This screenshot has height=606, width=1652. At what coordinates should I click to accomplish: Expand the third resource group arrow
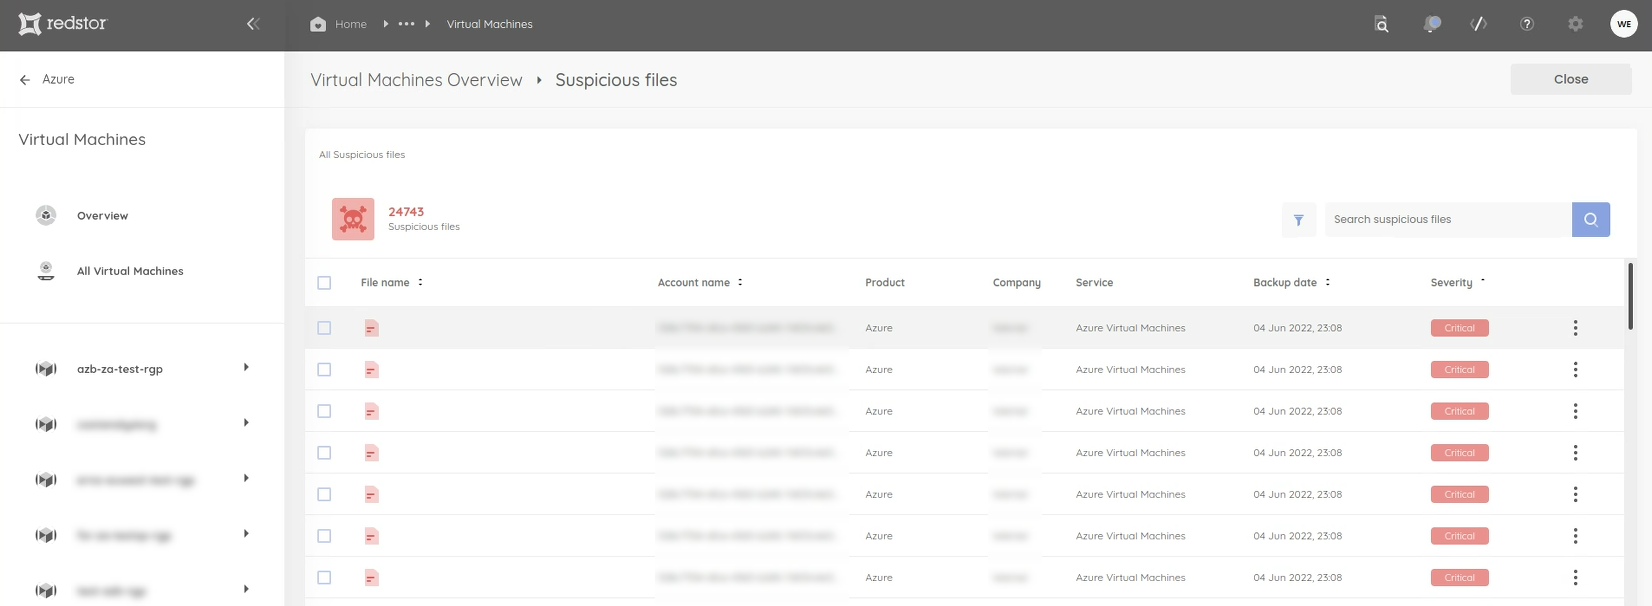pos(246,479)
